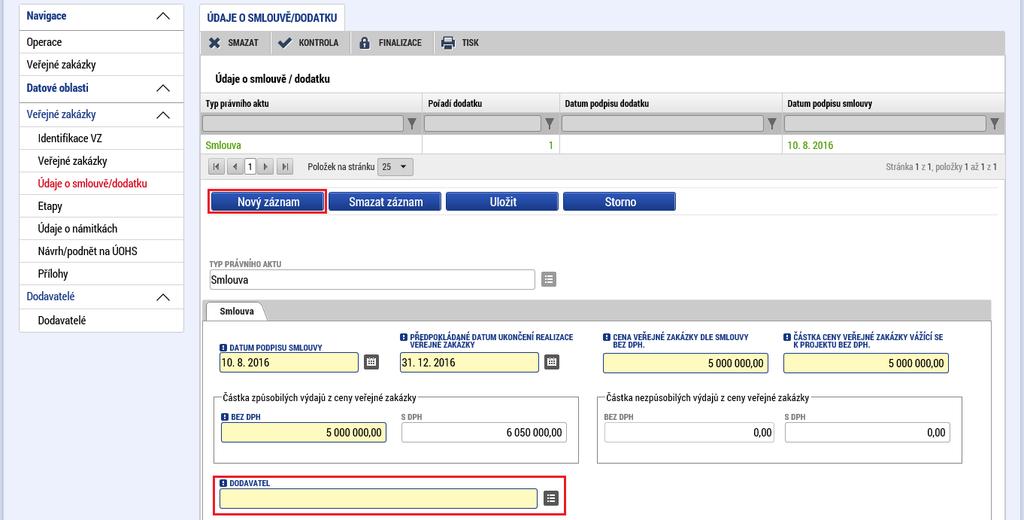This screenshot has width=1024, height=520.
Task: Open list picker next to Typ právního aktu
Action: (x=549, y=280)
